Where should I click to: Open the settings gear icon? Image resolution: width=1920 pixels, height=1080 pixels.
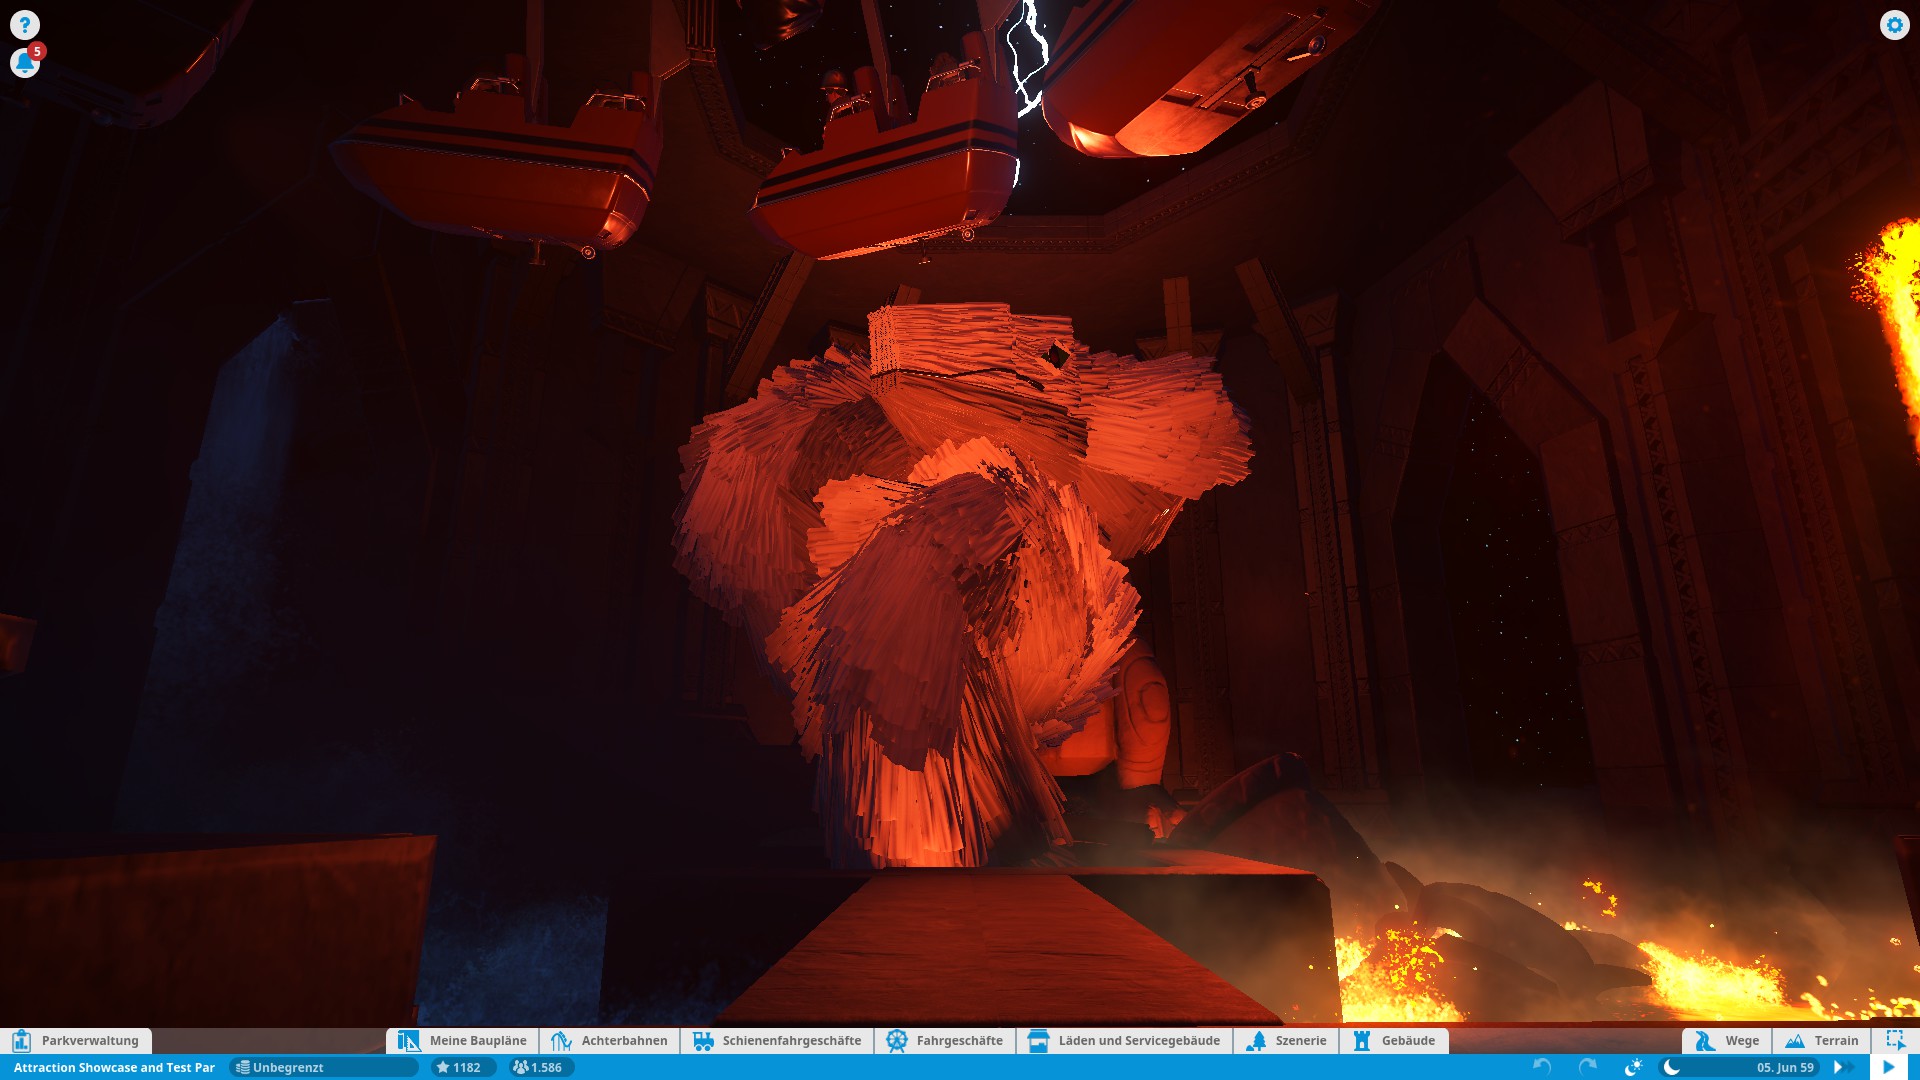pyautogui.click(x=1894, y=25)
